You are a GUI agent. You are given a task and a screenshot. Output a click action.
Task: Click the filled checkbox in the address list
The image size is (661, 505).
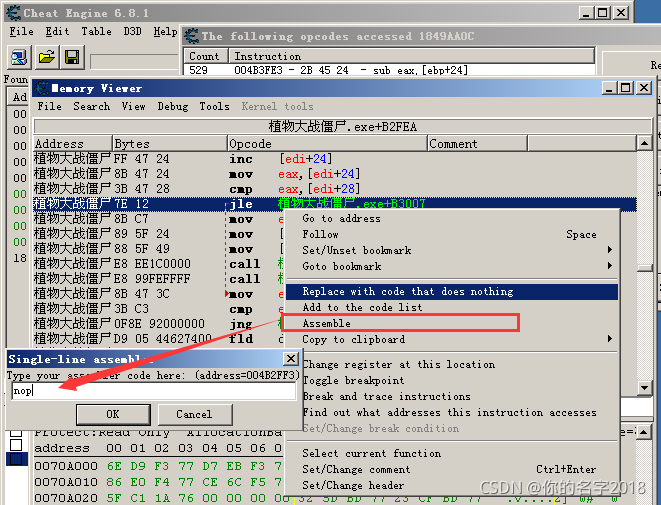point(16,459)
